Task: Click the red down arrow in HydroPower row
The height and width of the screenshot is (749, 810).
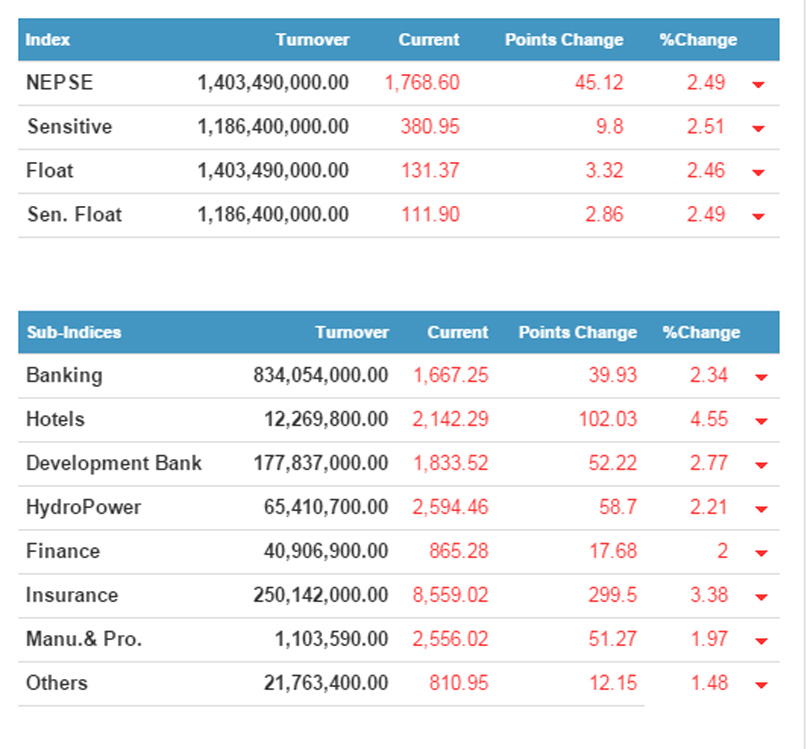Action: pos(760,509)
